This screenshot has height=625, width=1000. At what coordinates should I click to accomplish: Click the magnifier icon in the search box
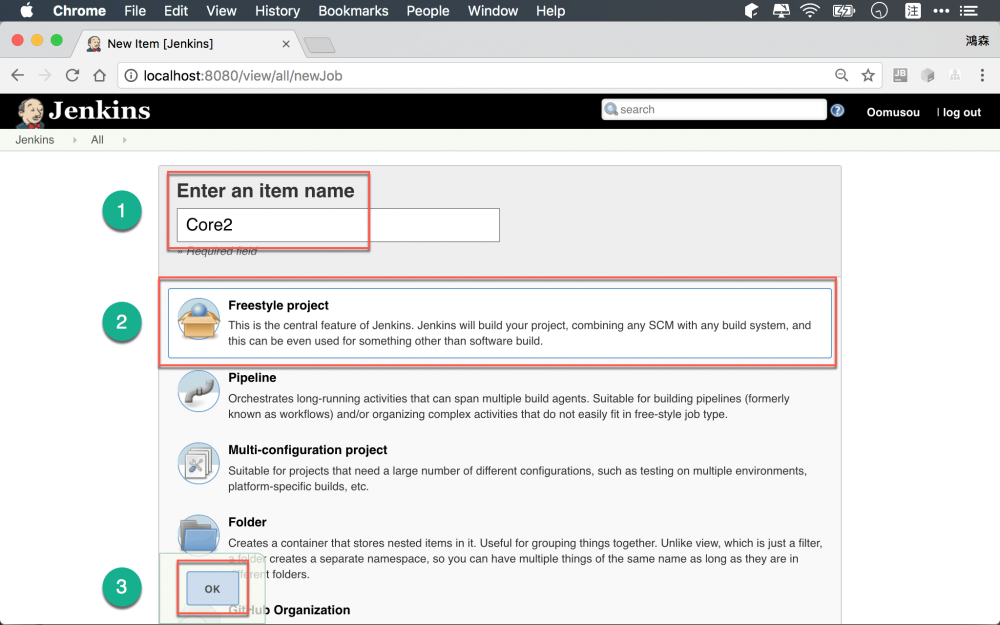[x=610, y=108]
